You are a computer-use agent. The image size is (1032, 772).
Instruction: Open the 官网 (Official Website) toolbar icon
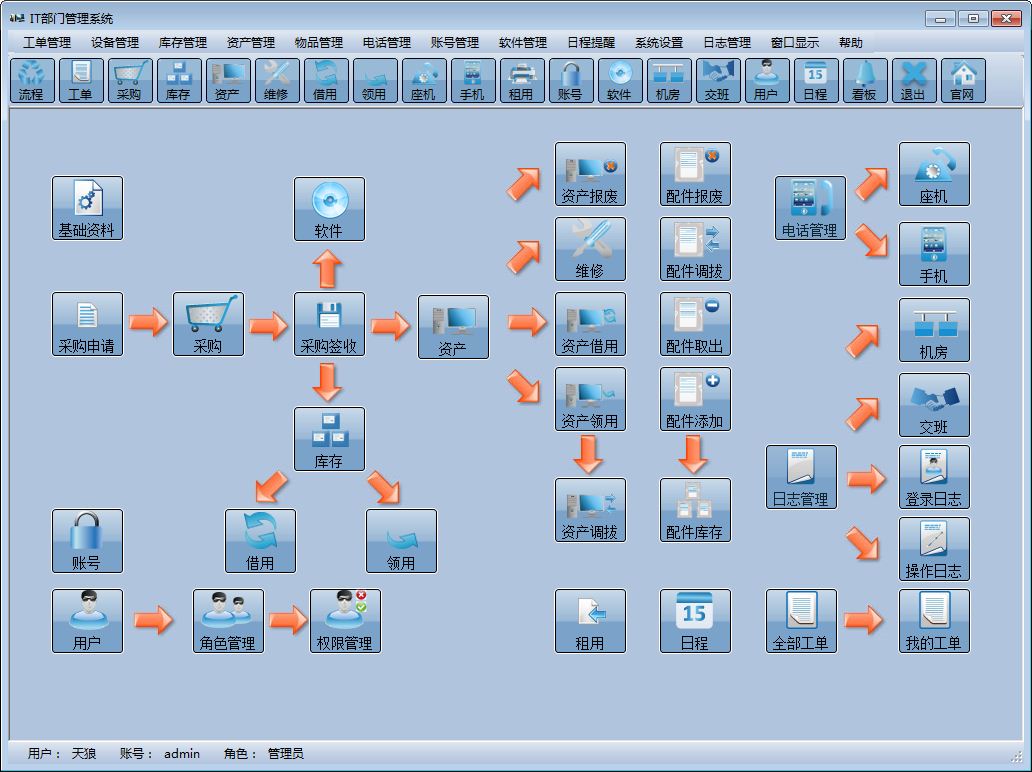tap(963, 80)
